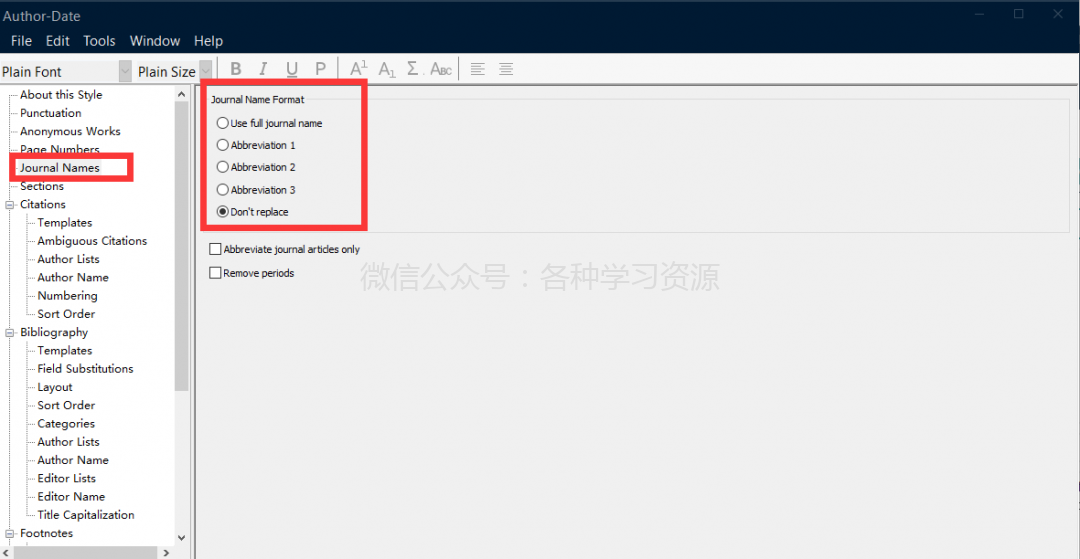Maximize the Author-Date window

point(1019,14)
